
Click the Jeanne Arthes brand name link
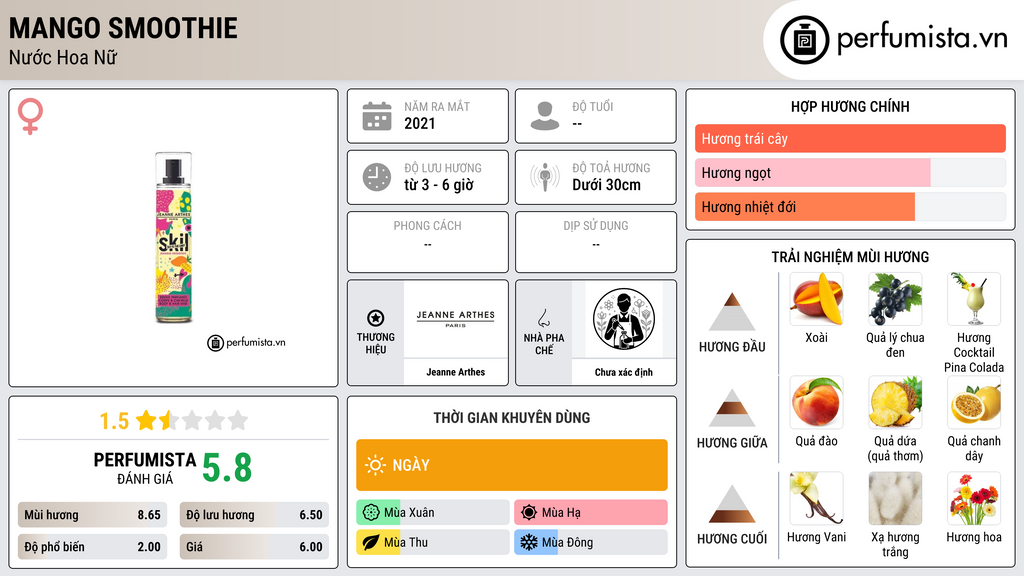(456, 372)
